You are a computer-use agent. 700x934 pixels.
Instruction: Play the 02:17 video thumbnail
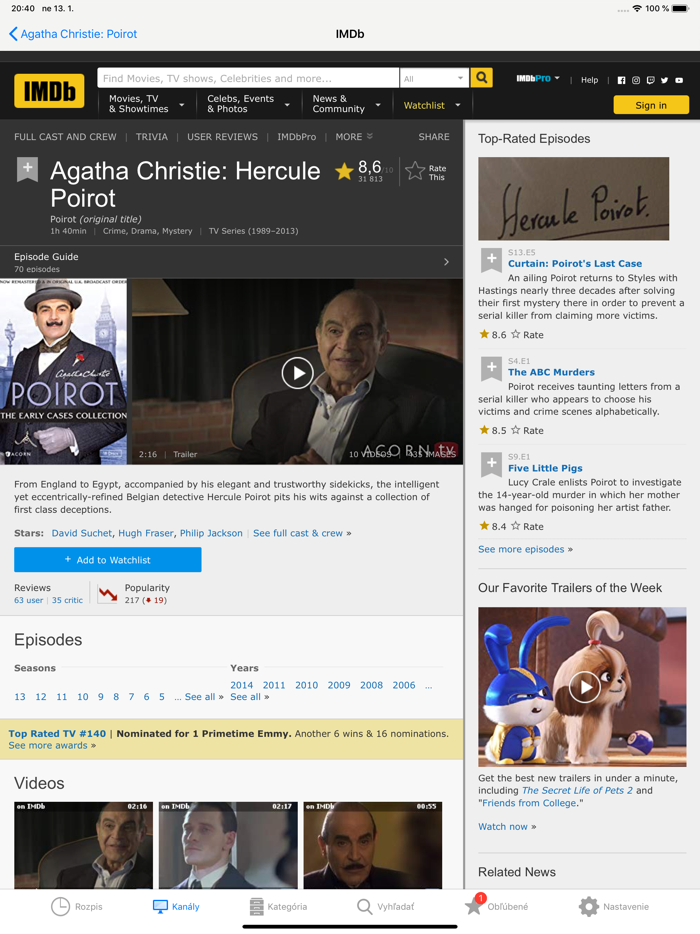click(x=228, y=845)
